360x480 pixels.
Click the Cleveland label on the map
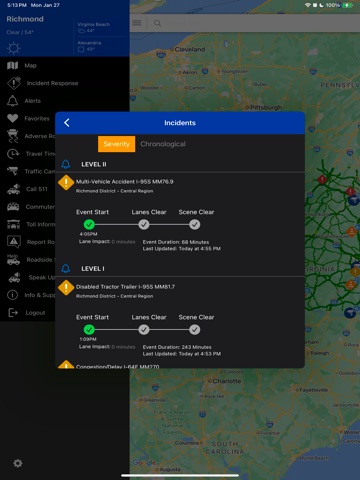pyautogui.click(x=190, y=49)
